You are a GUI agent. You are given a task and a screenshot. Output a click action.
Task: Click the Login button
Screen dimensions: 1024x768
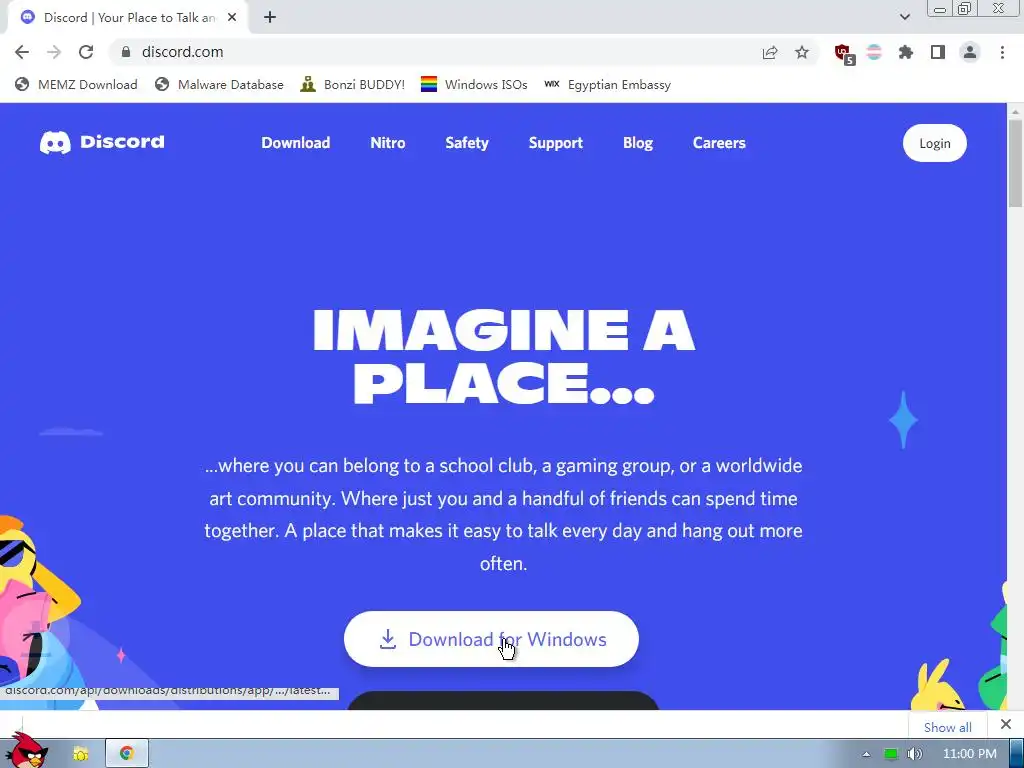click(x=935, y=143)
